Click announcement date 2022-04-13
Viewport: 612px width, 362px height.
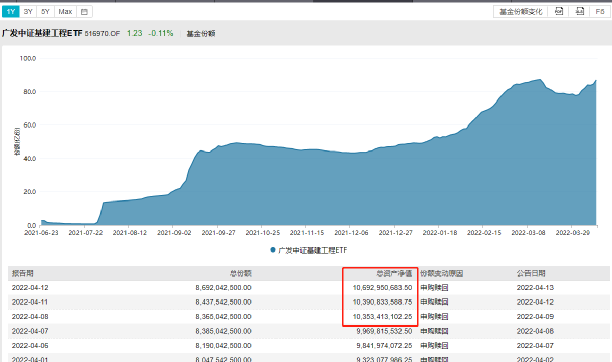point(536,288)
